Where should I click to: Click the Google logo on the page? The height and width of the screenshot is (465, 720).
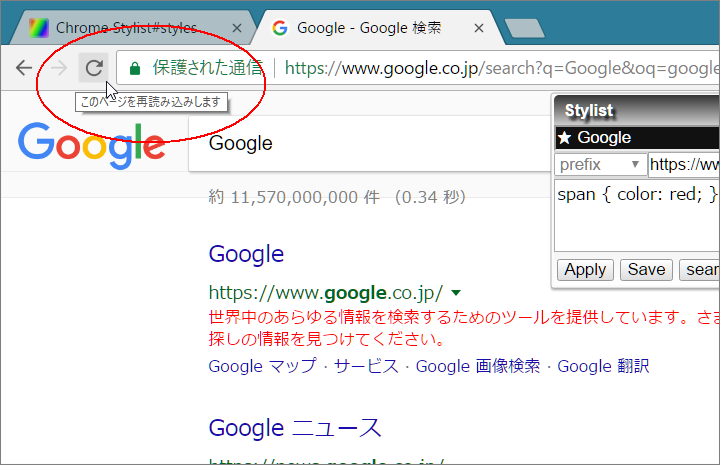(91, 145)
